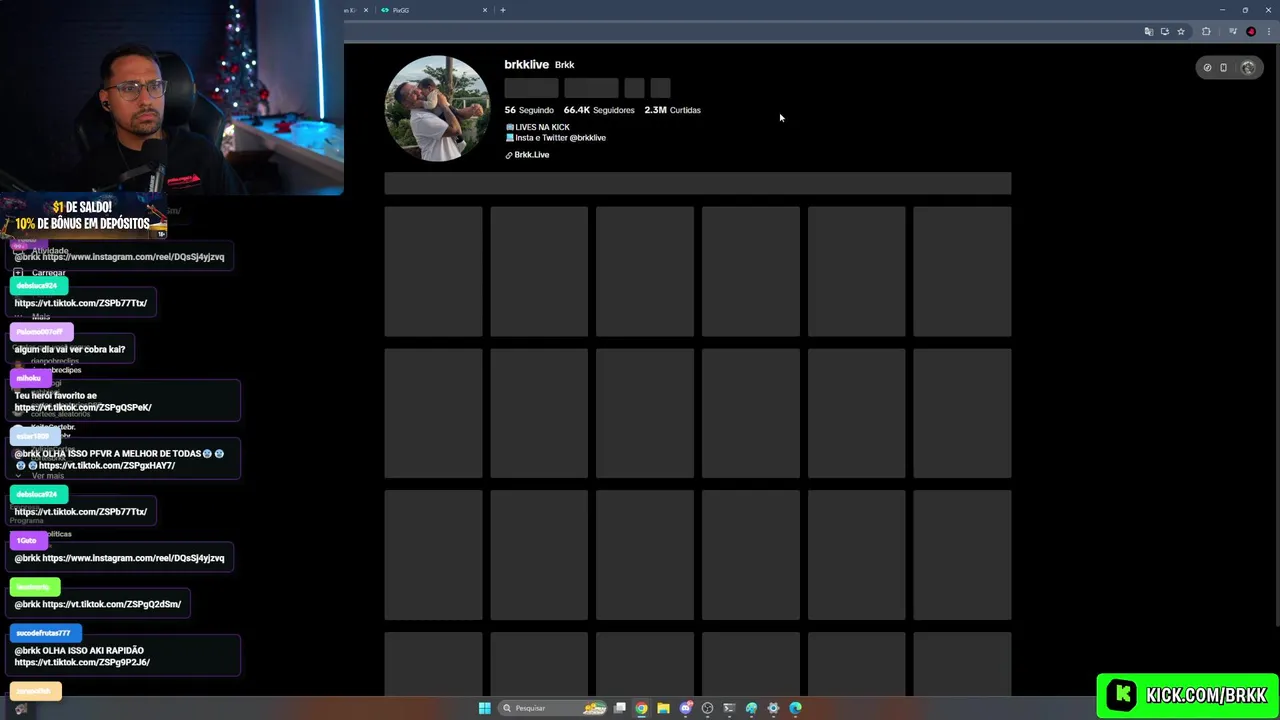Click the Insta e Twitter @brkklive line
The width and height of the screenshot is (1280, 720).
point(556,138)
